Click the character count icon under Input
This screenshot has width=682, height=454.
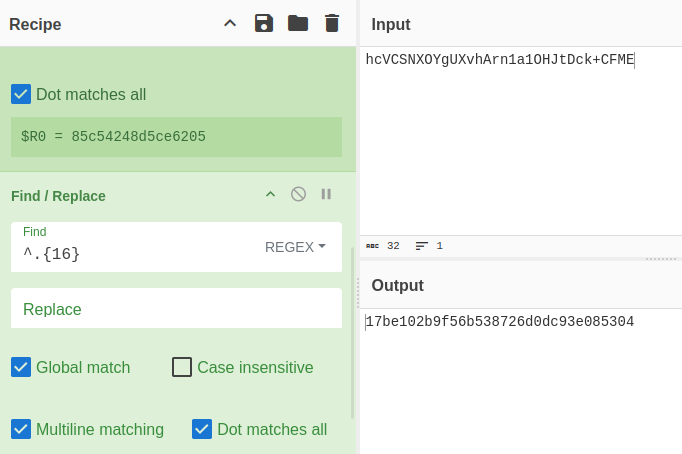coord(373,246)
